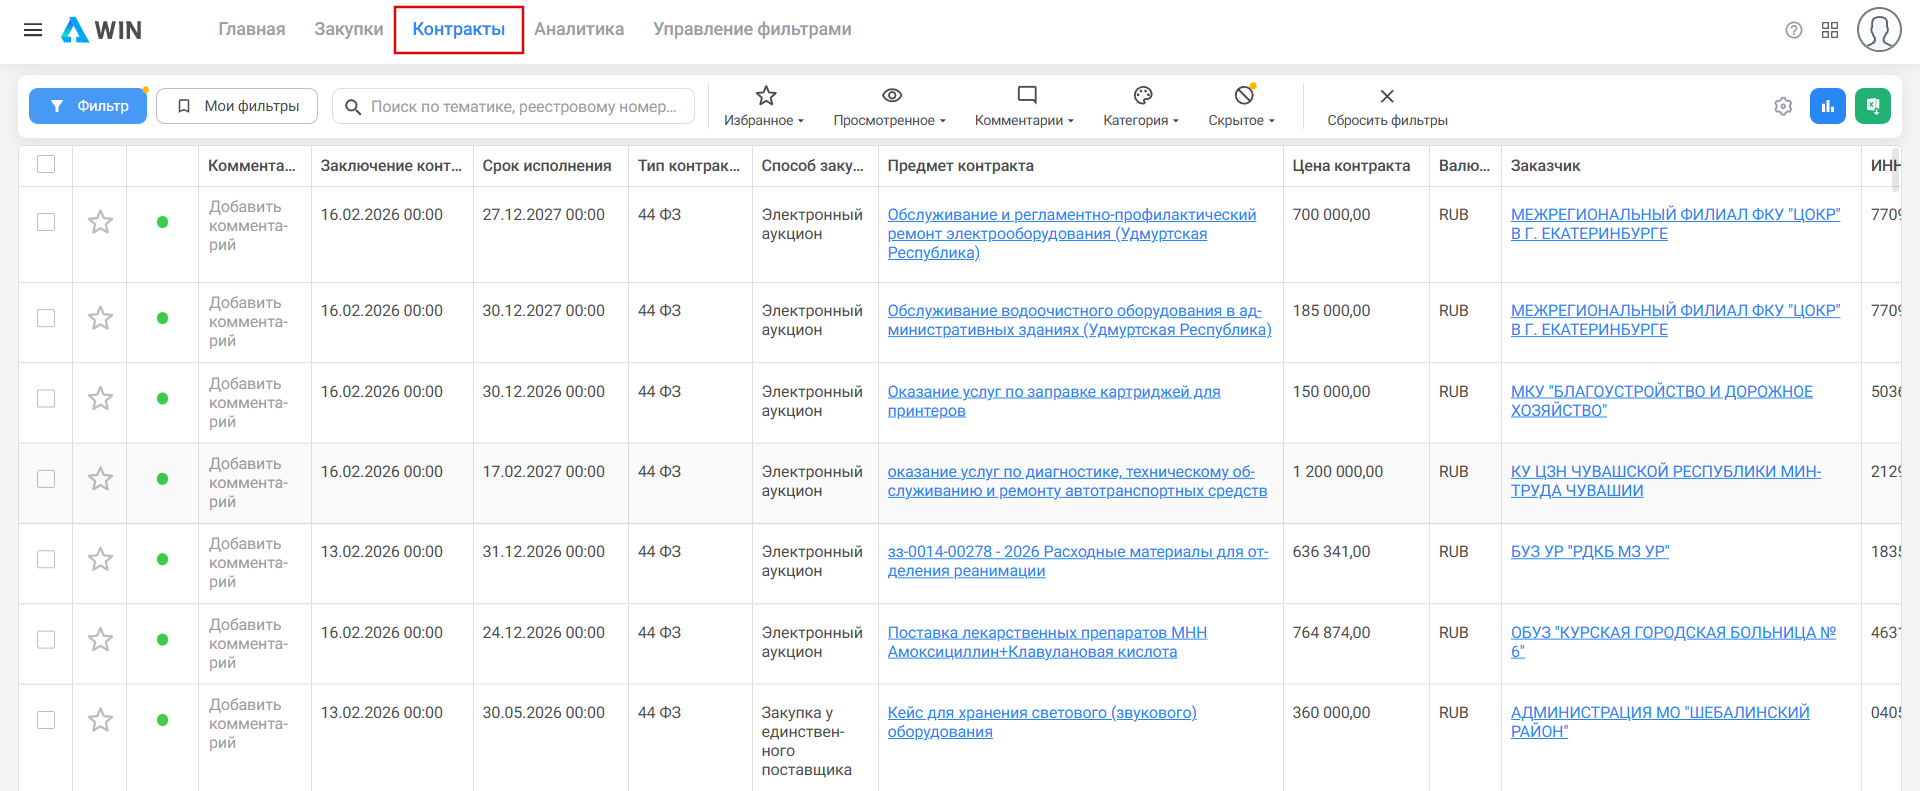This screenshot has height=791, width=1920.
Task: Open the hamburger menu icon
Action: [33, 30]
